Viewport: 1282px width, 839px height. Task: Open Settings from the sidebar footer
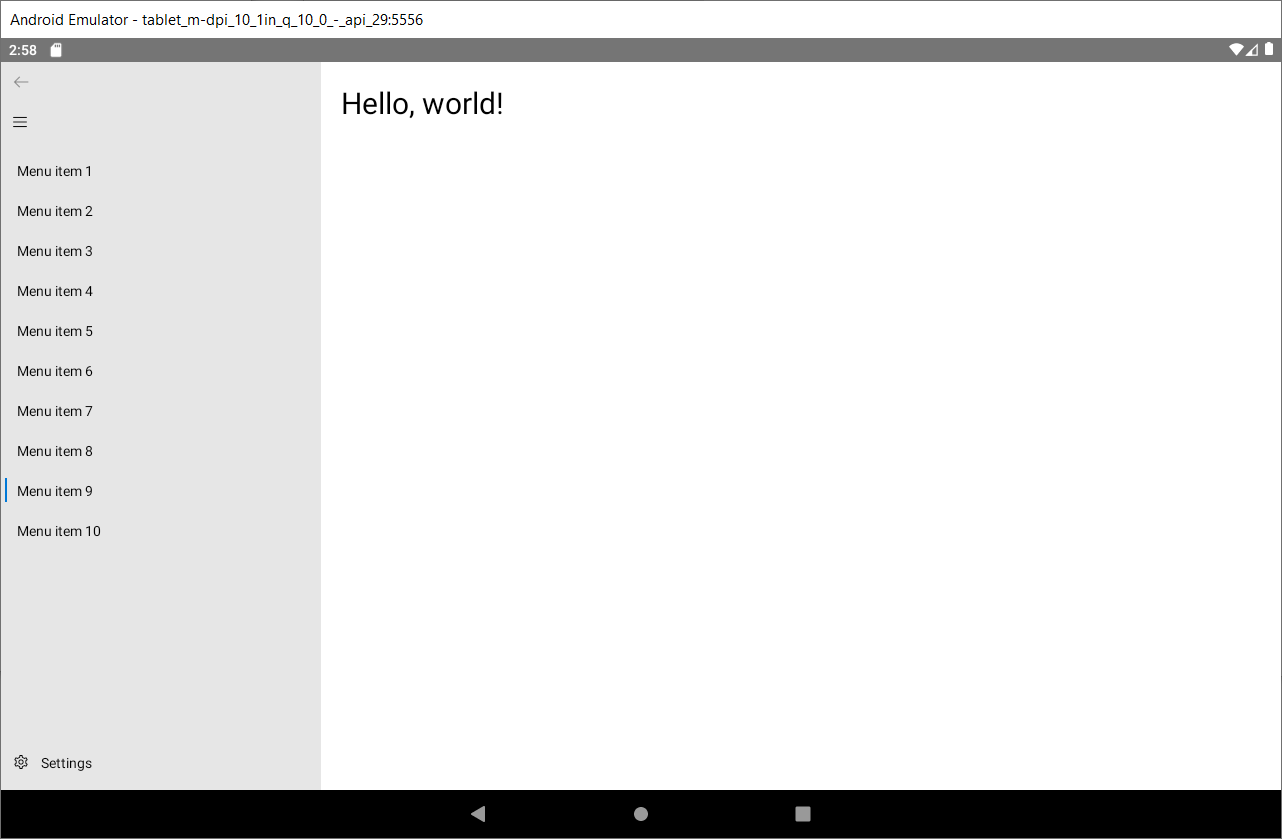[x=66, y=762]
